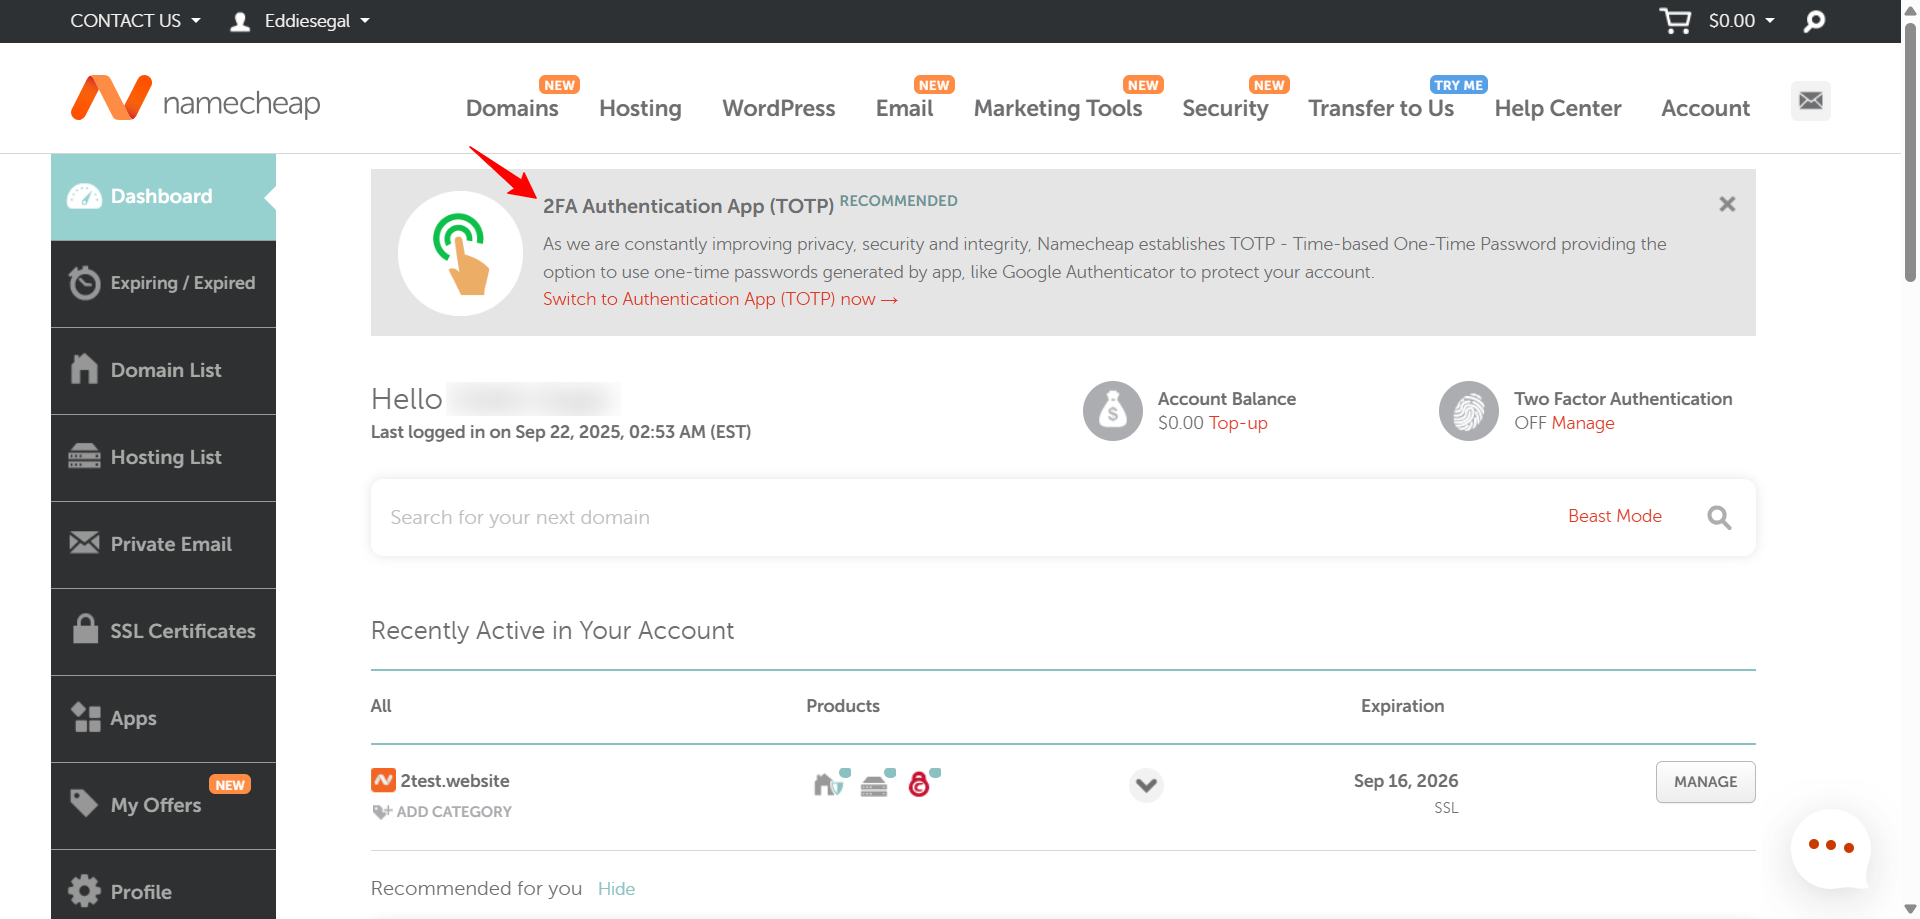Activate Beast Mode search
1920x919 pixels.
pos(1615,516)
